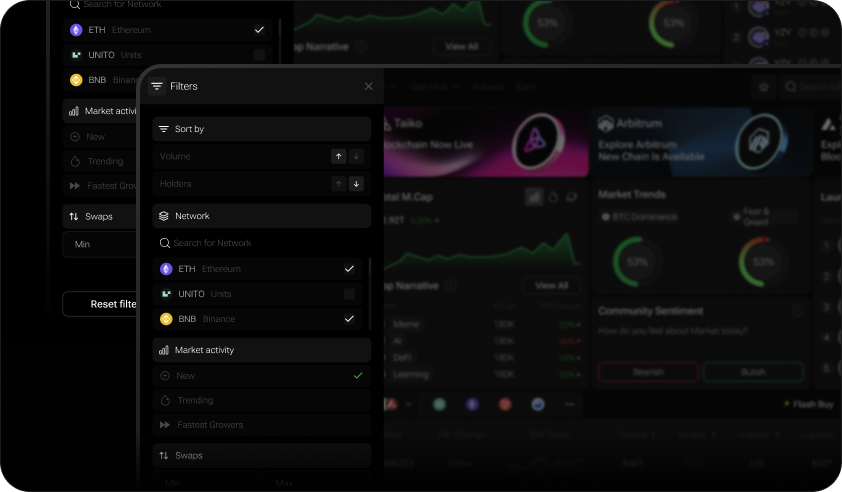842x492 pixels.
Task: Collapse the Network section in the Filters panel
Action: 261,216
